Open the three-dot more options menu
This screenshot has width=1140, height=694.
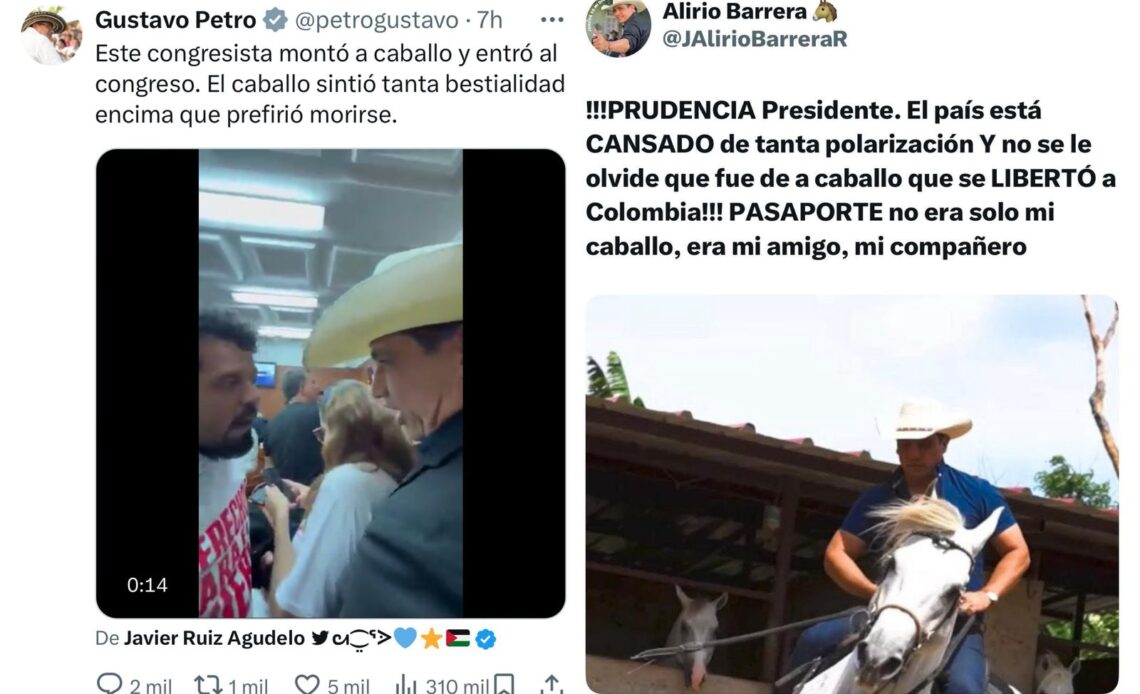(552, 20)
